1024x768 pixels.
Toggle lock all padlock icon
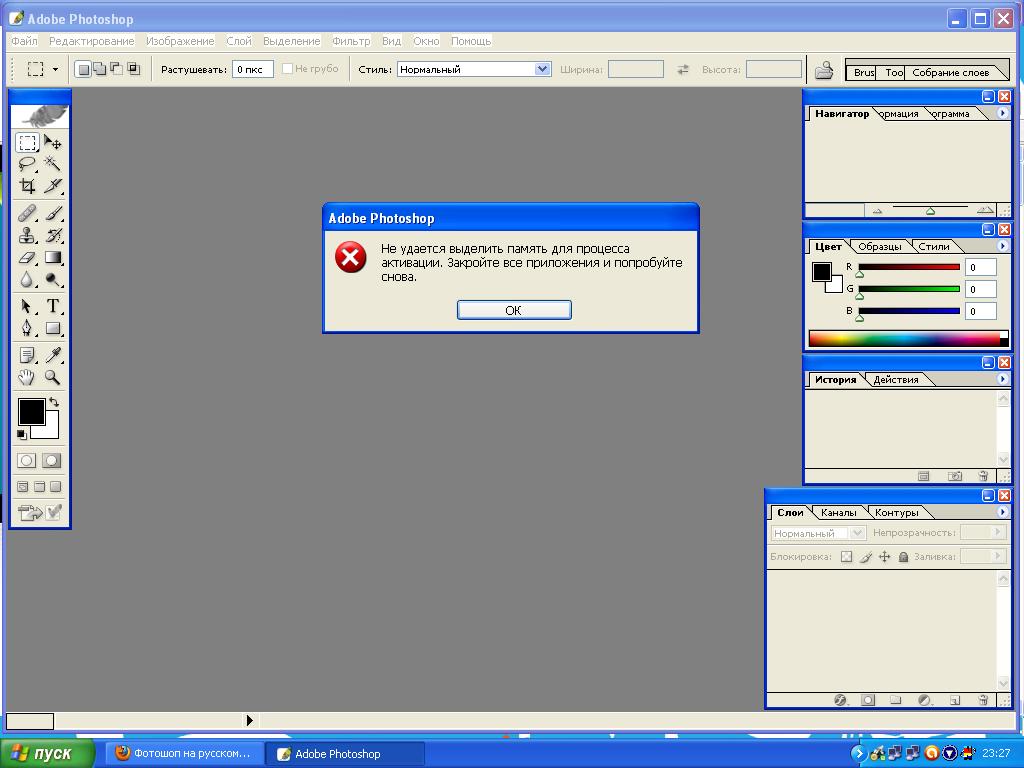tap(903, 557)
